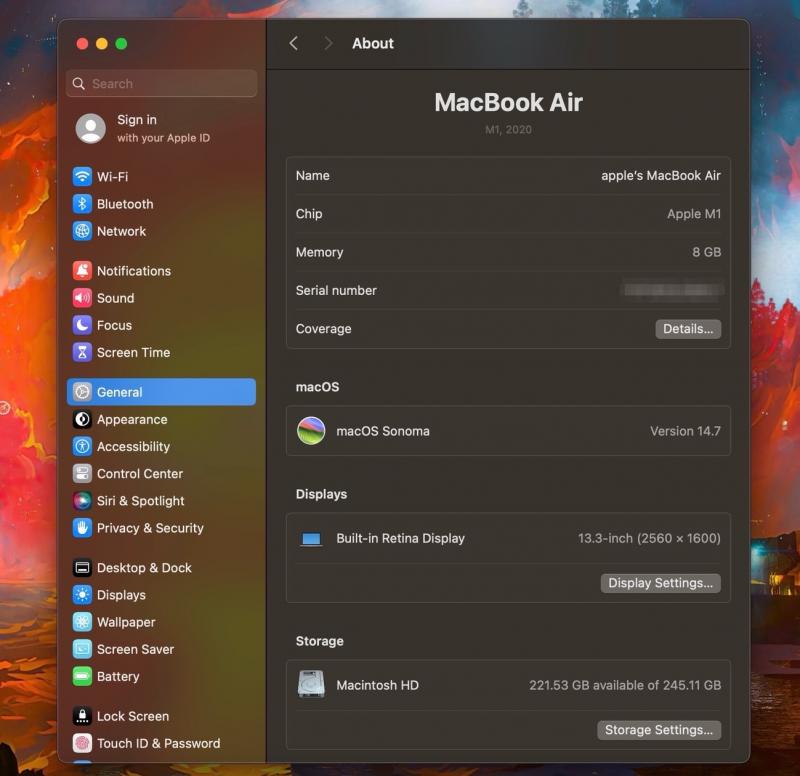Click 221.53 GB available of 245.11 GB
This screenshot has width=800, height=776.
pyautogui.click(x=625, y=685)
